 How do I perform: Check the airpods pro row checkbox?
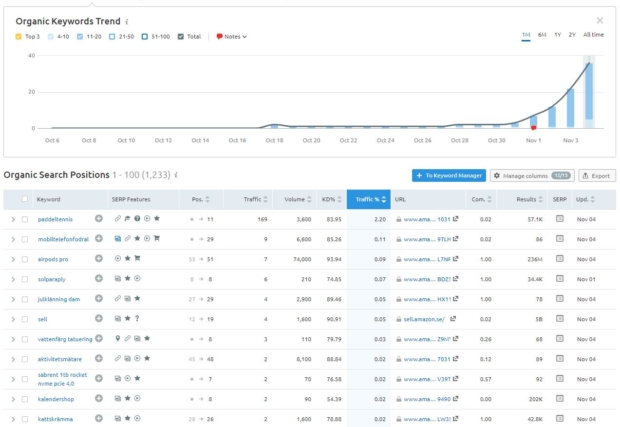click(x=25, y=259)
